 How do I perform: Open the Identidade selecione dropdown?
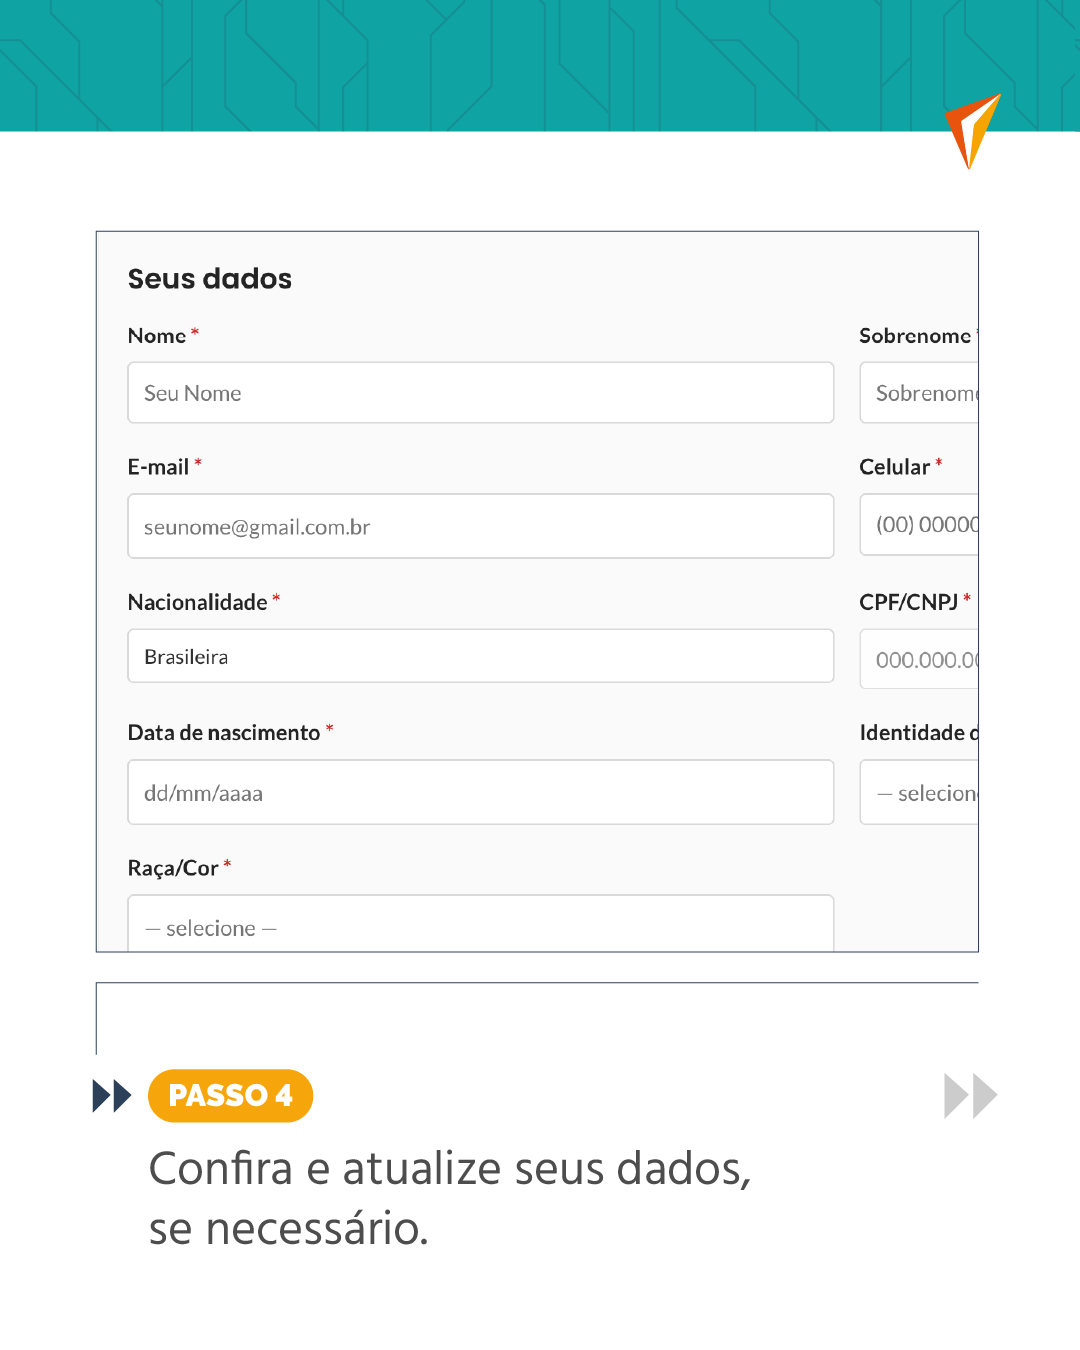pyautogui.click(x=920, y=792)
